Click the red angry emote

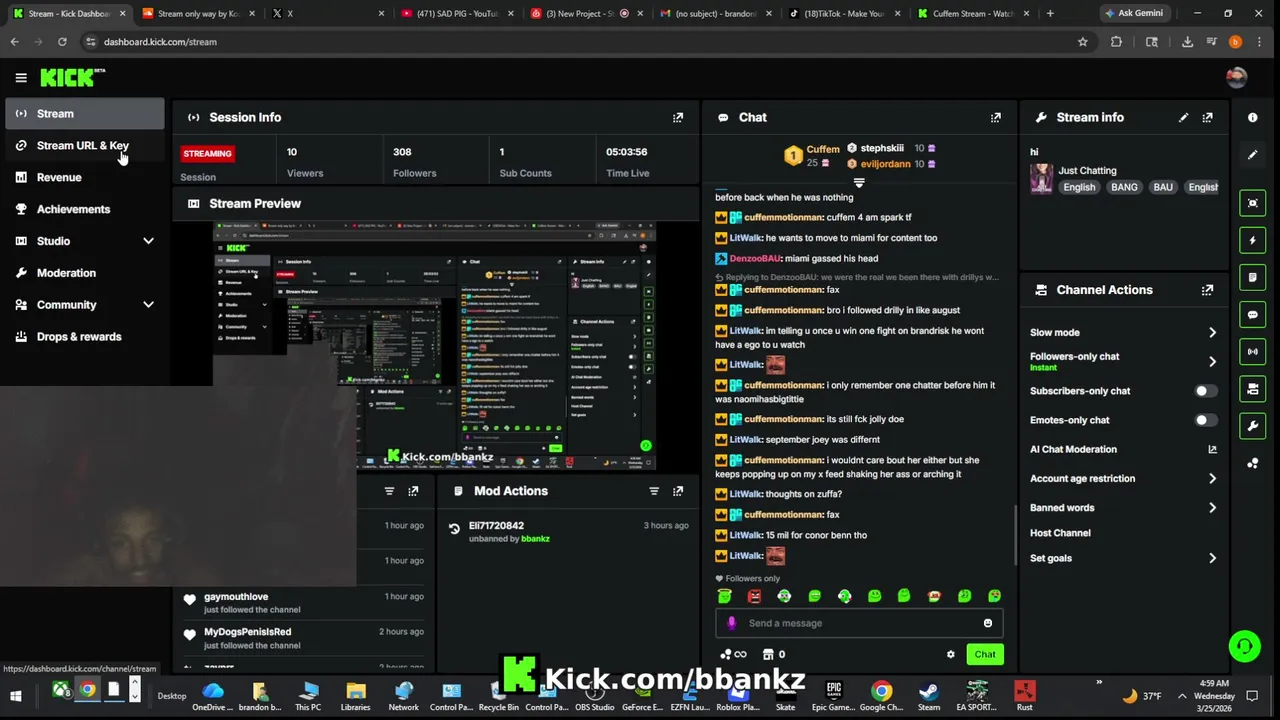[754, 596]
